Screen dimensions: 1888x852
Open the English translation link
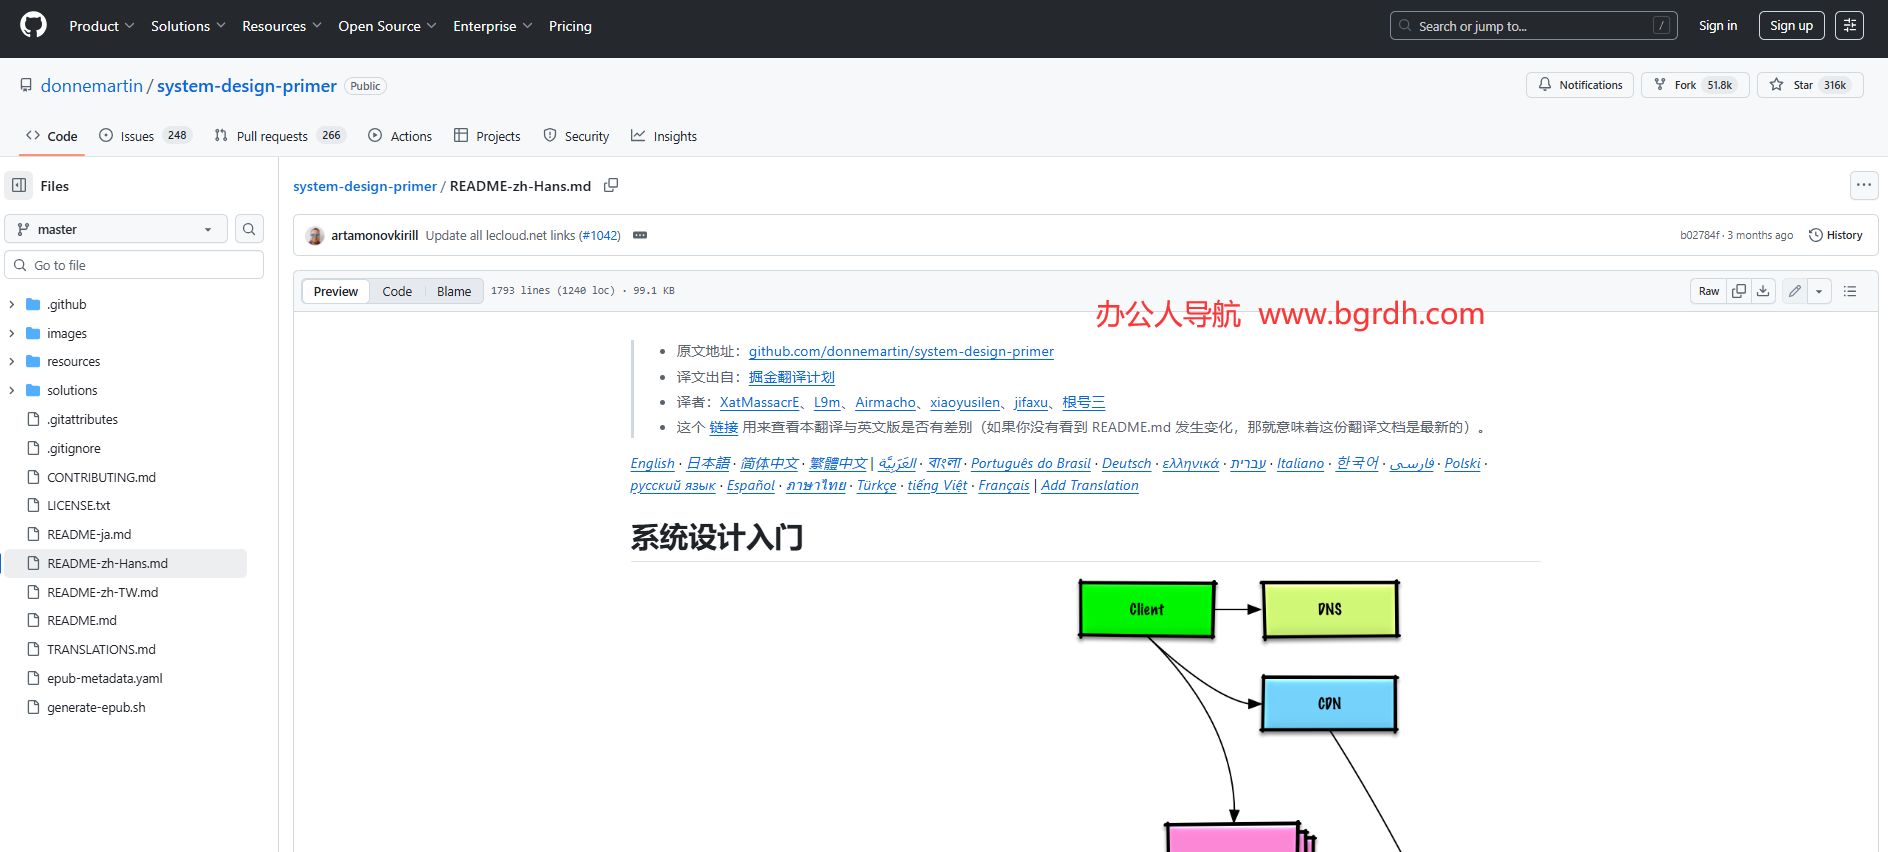coord(652,463)
